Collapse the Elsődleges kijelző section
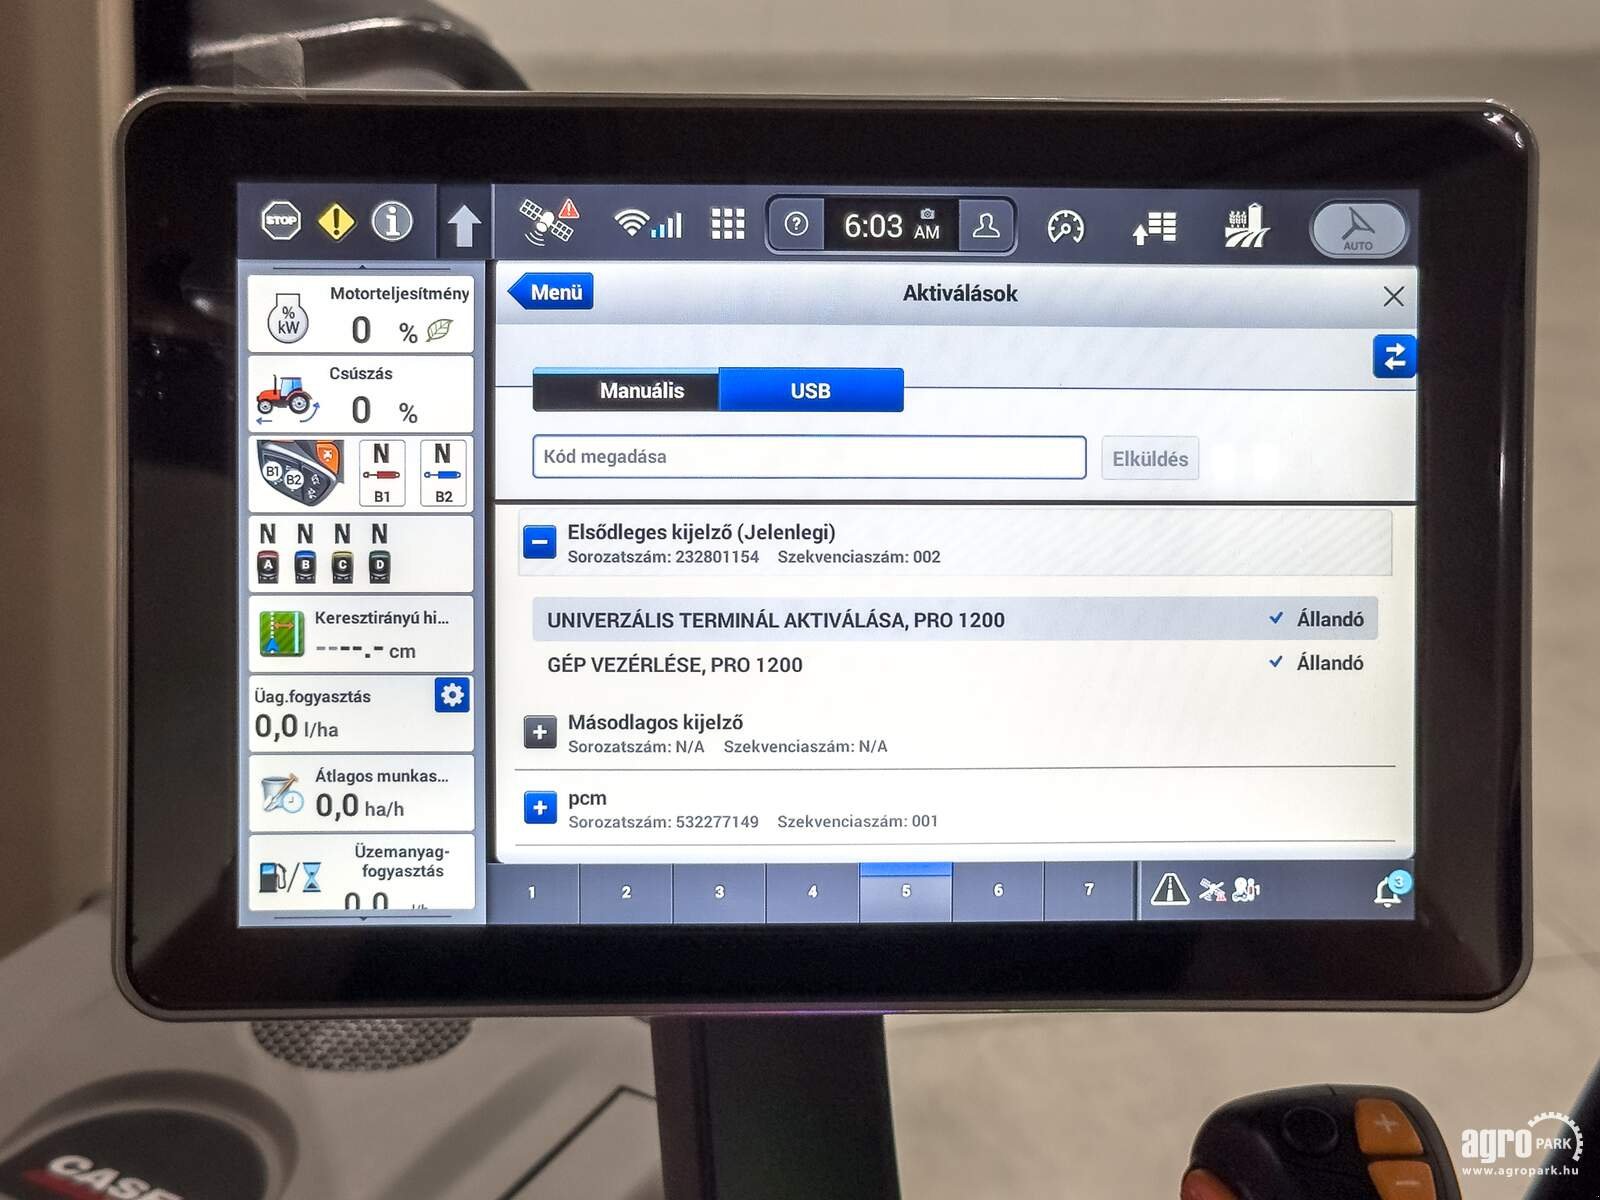This screenshot has height=1200, width=1600. (539, 543)
